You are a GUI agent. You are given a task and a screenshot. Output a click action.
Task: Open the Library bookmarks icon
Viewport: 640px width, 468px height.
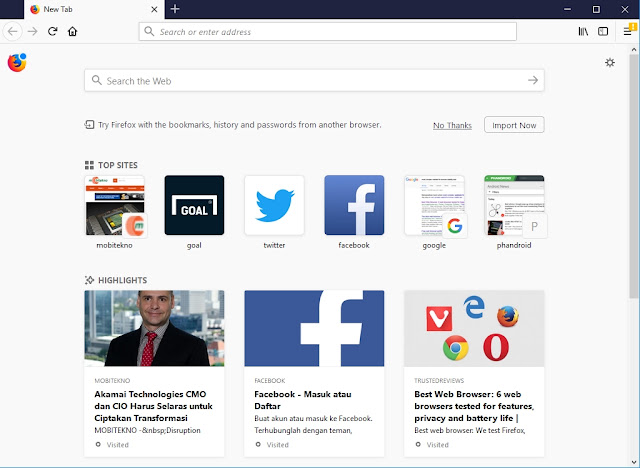[583, 31]
